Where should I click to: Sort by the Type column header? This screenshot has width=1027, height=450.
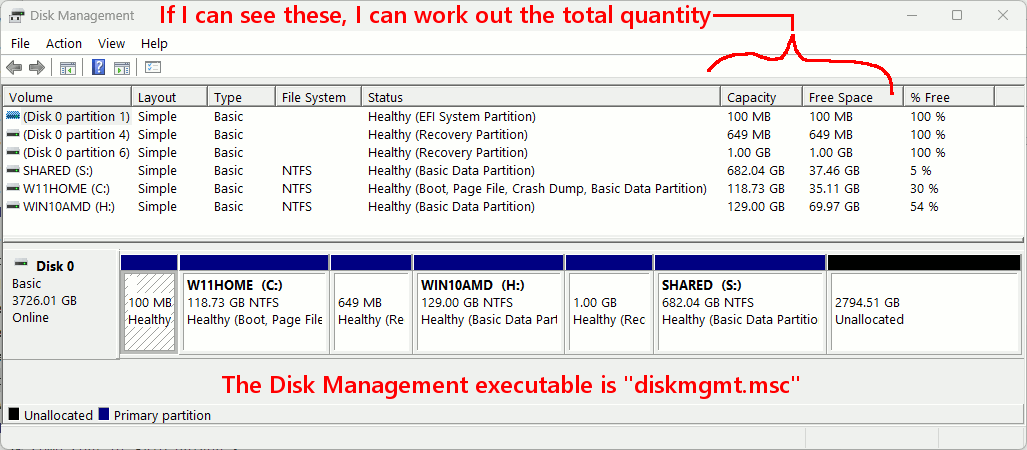click(242, 98)
